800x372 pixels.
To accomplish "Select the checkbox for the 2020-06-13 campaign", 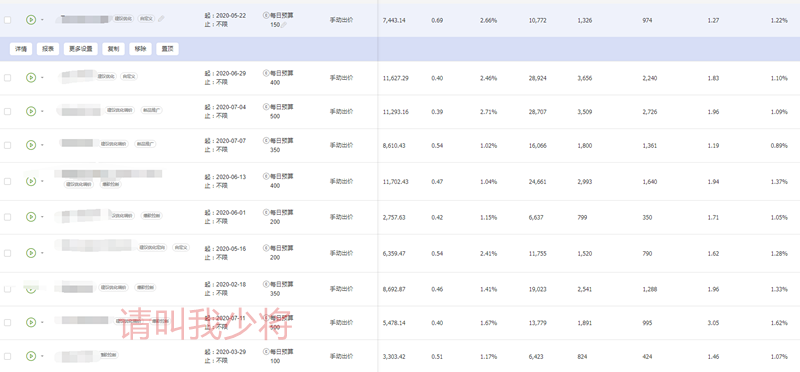I will click(7, 181).
